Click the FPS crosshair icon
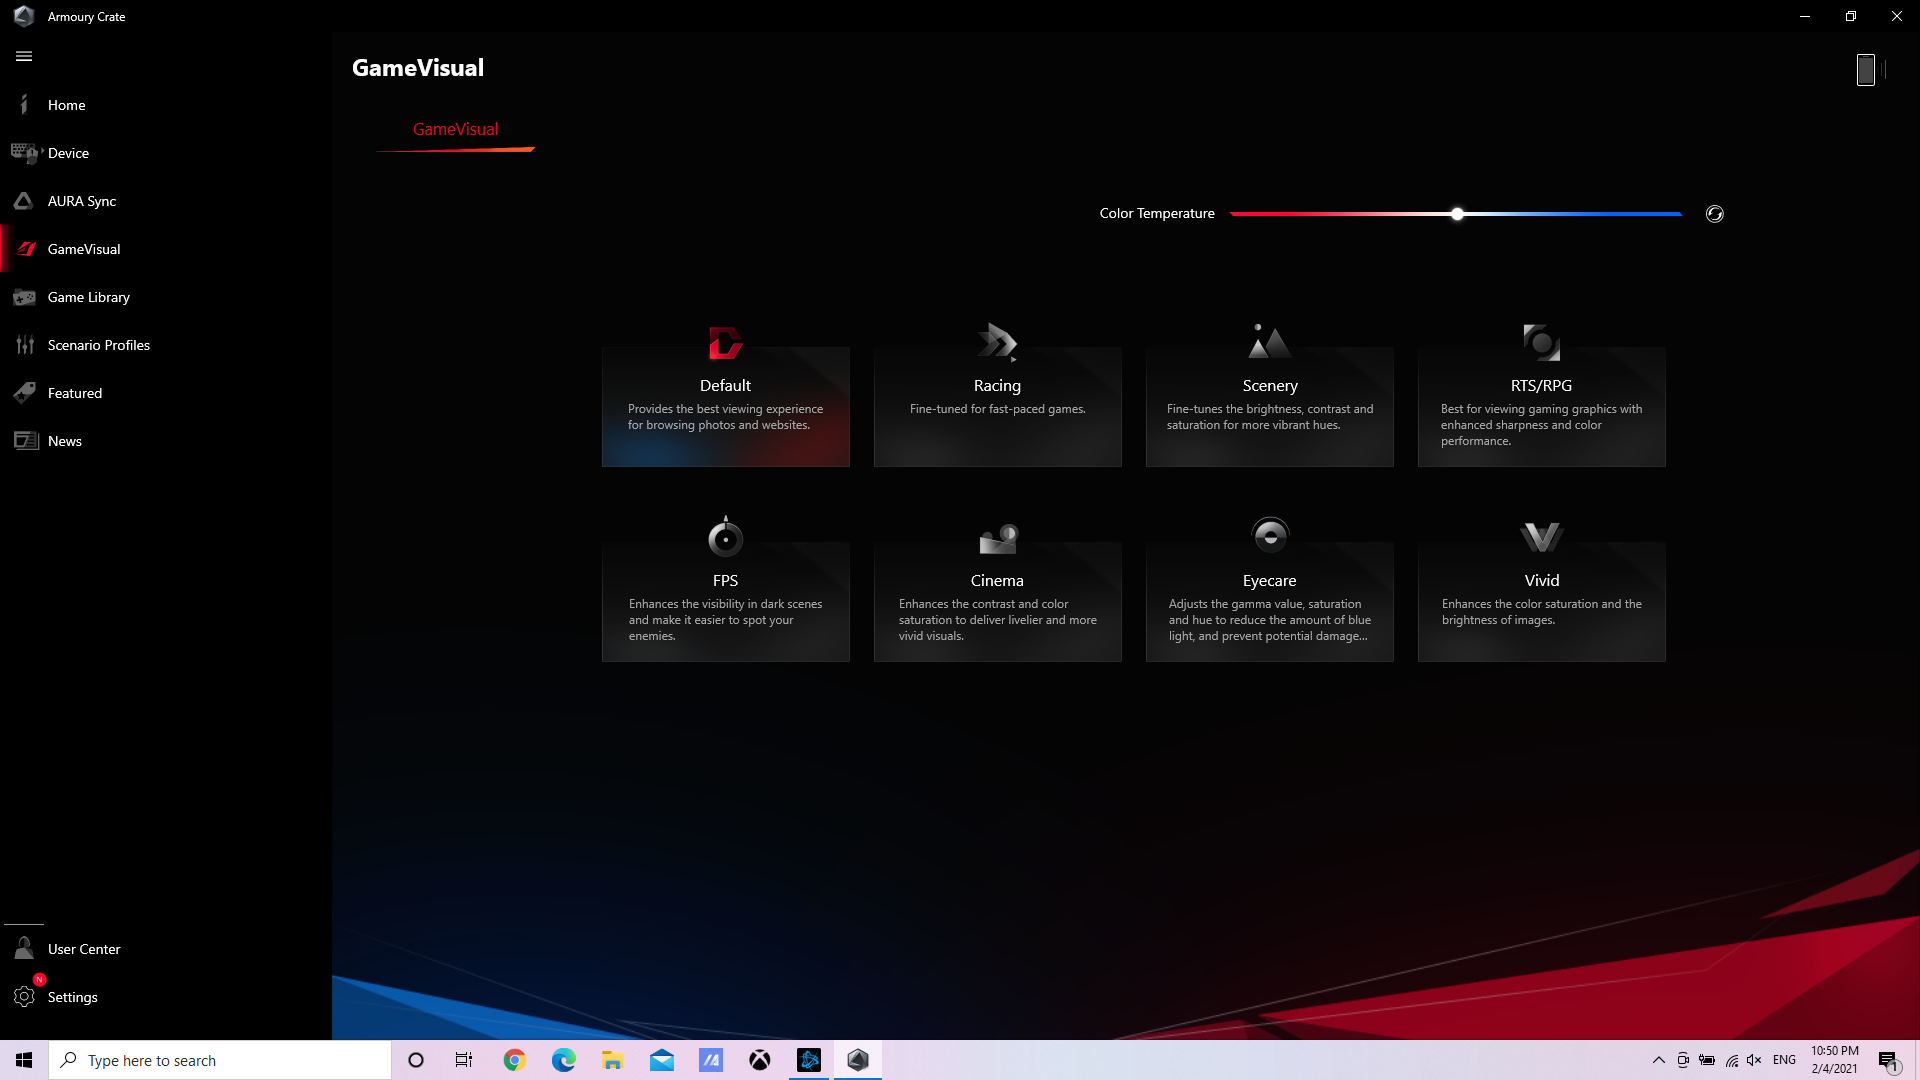 click(x=725, y=537)
